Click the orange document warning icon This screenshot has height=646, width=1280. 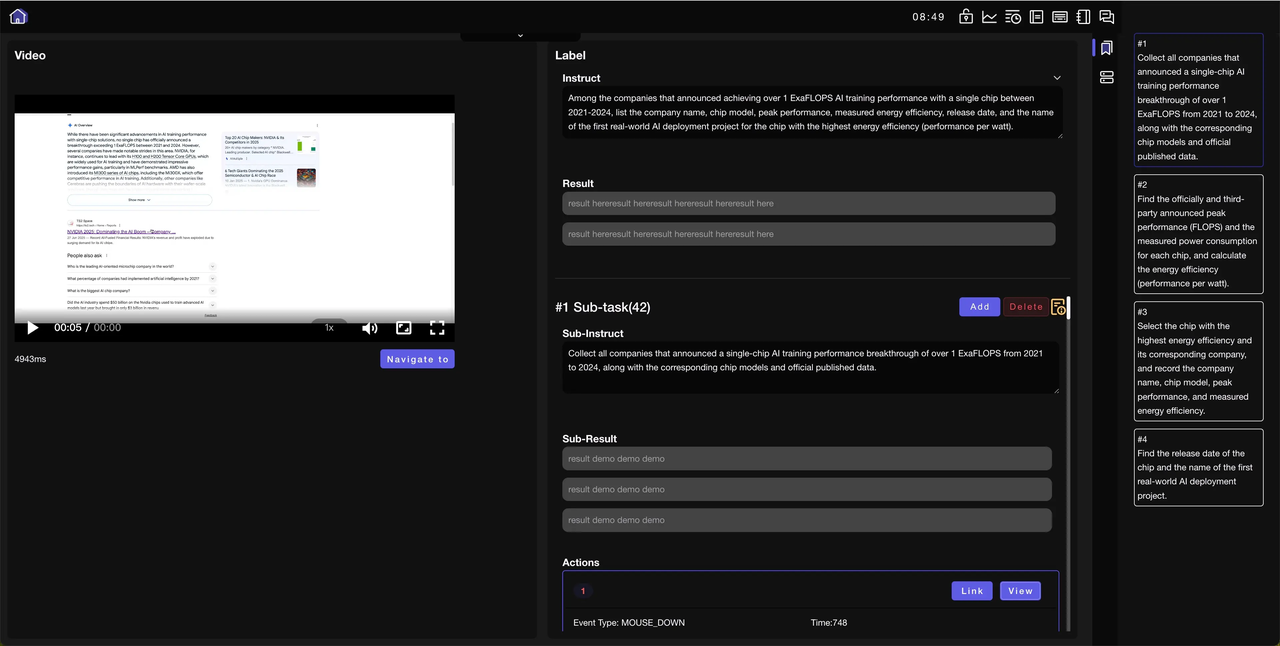[1058, 307]
